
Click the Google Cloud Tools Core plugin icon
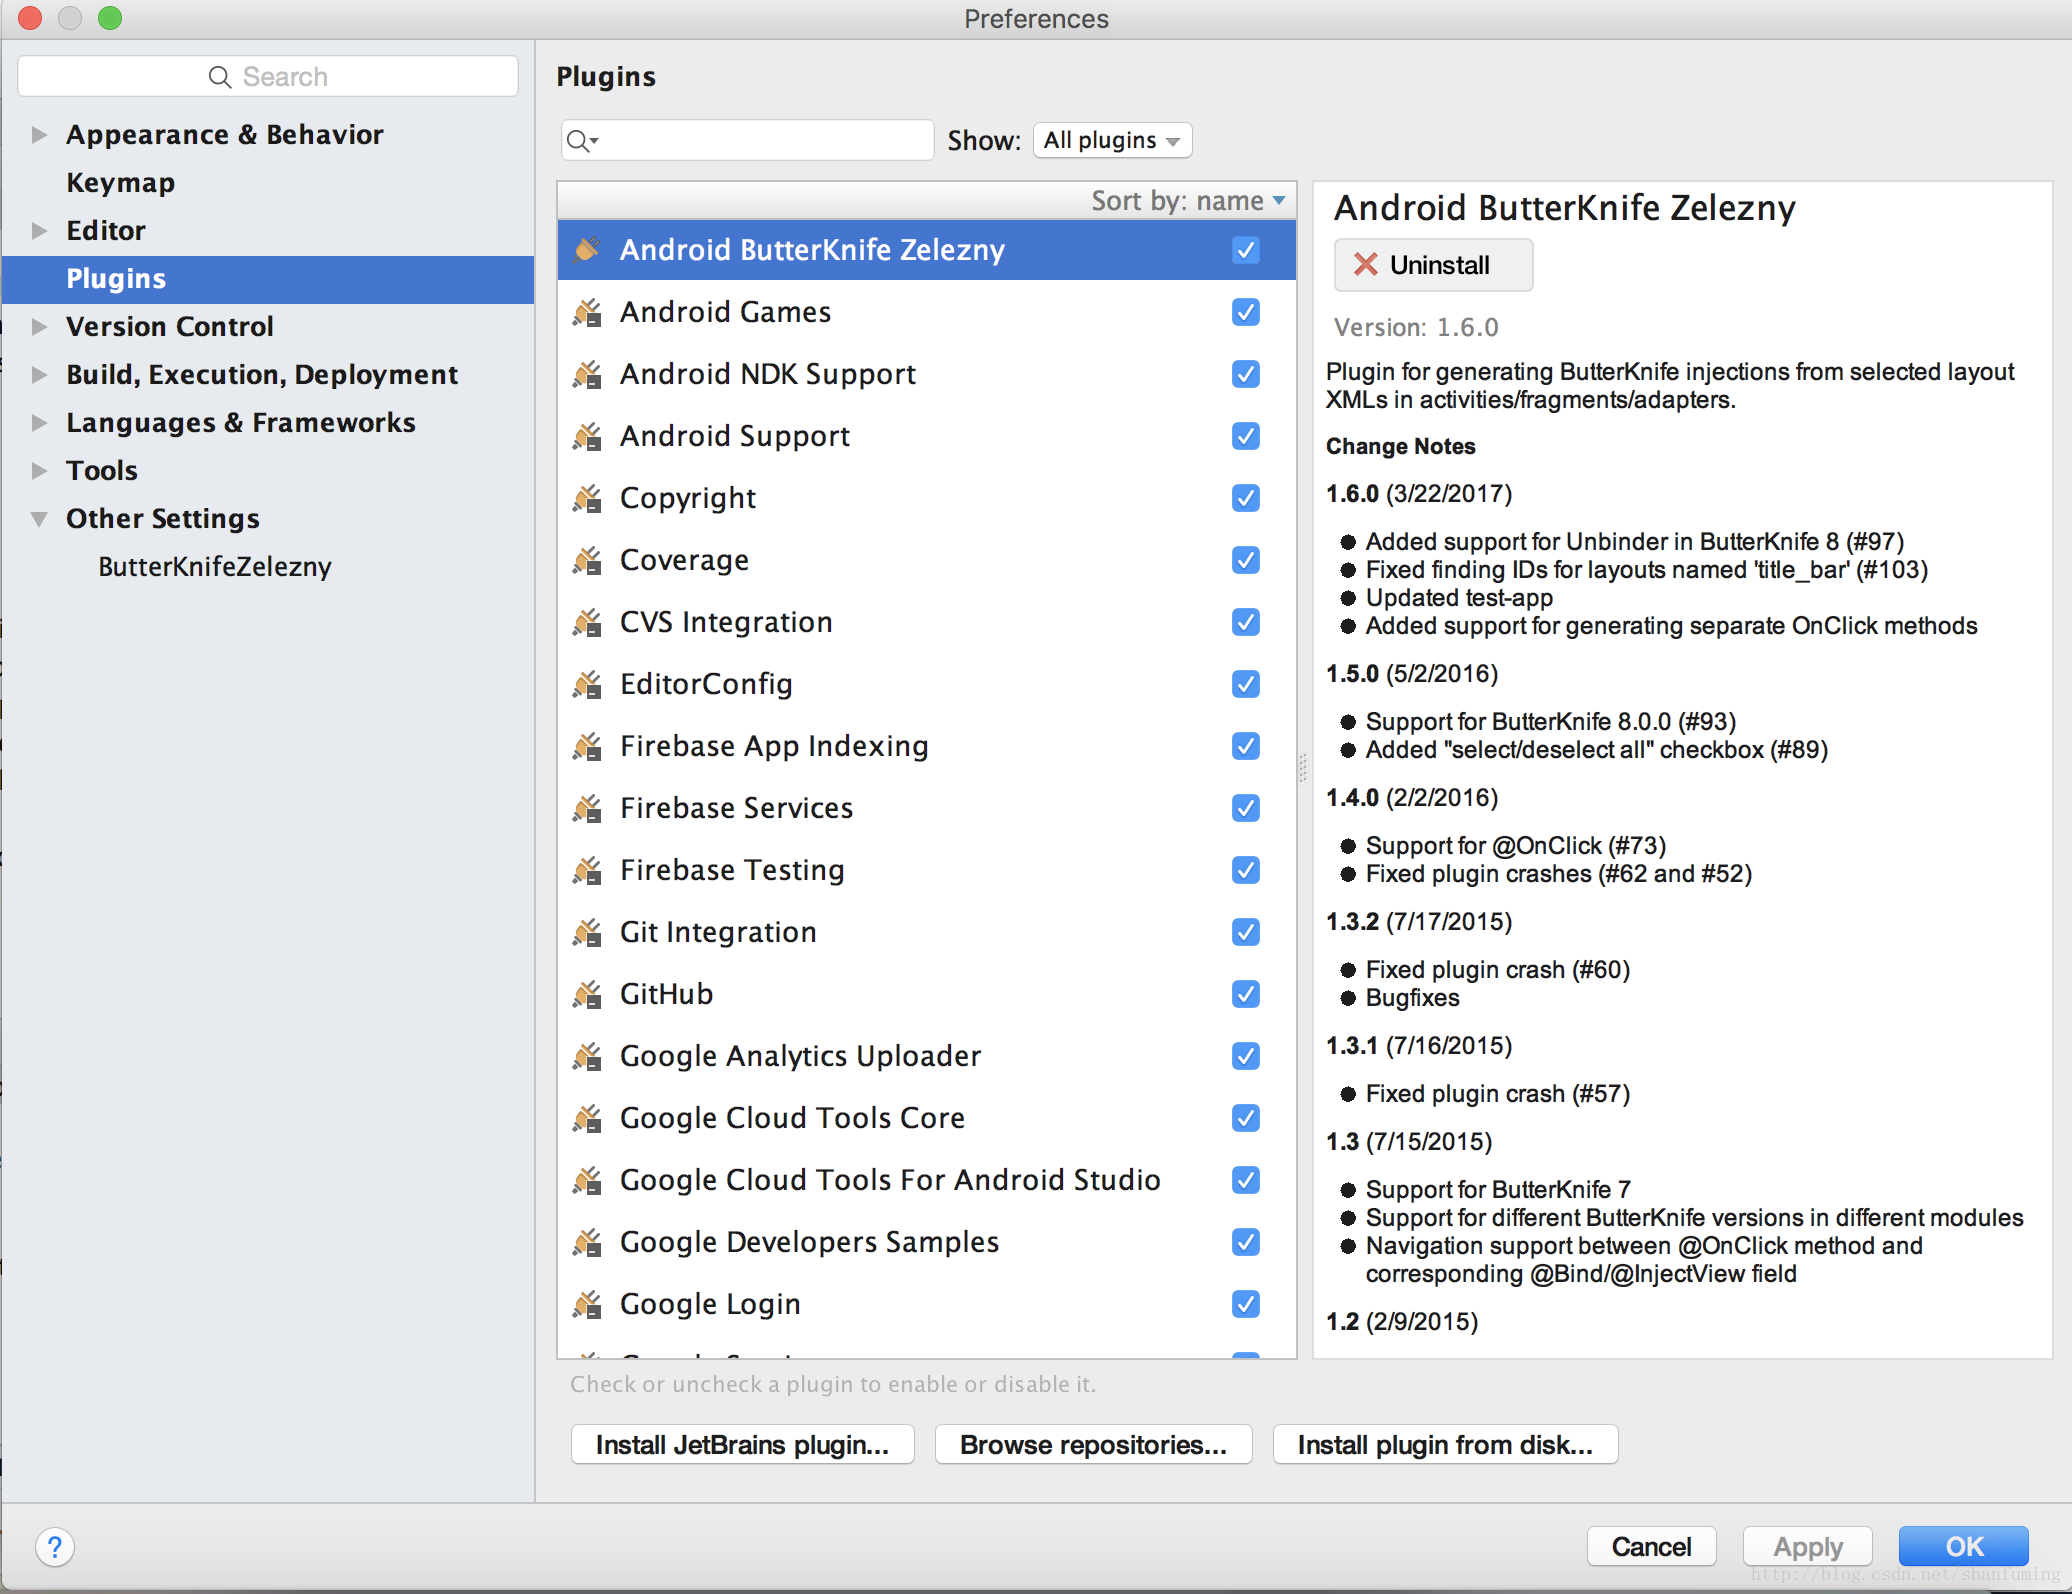[588, 1118]
